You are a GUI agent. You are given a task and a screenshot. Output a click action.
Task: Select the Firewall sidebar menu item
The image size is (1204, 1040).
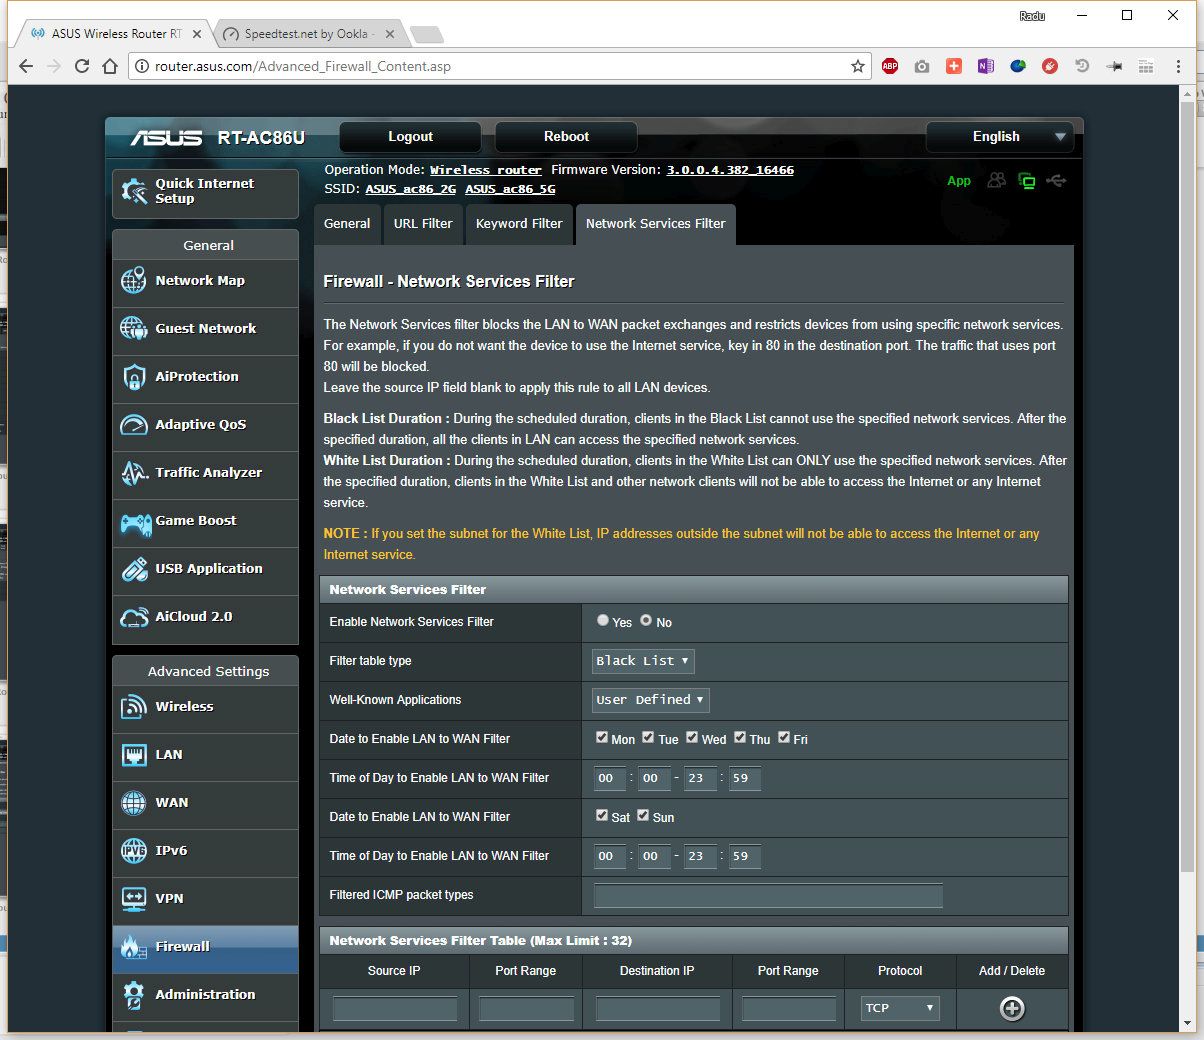205,947
